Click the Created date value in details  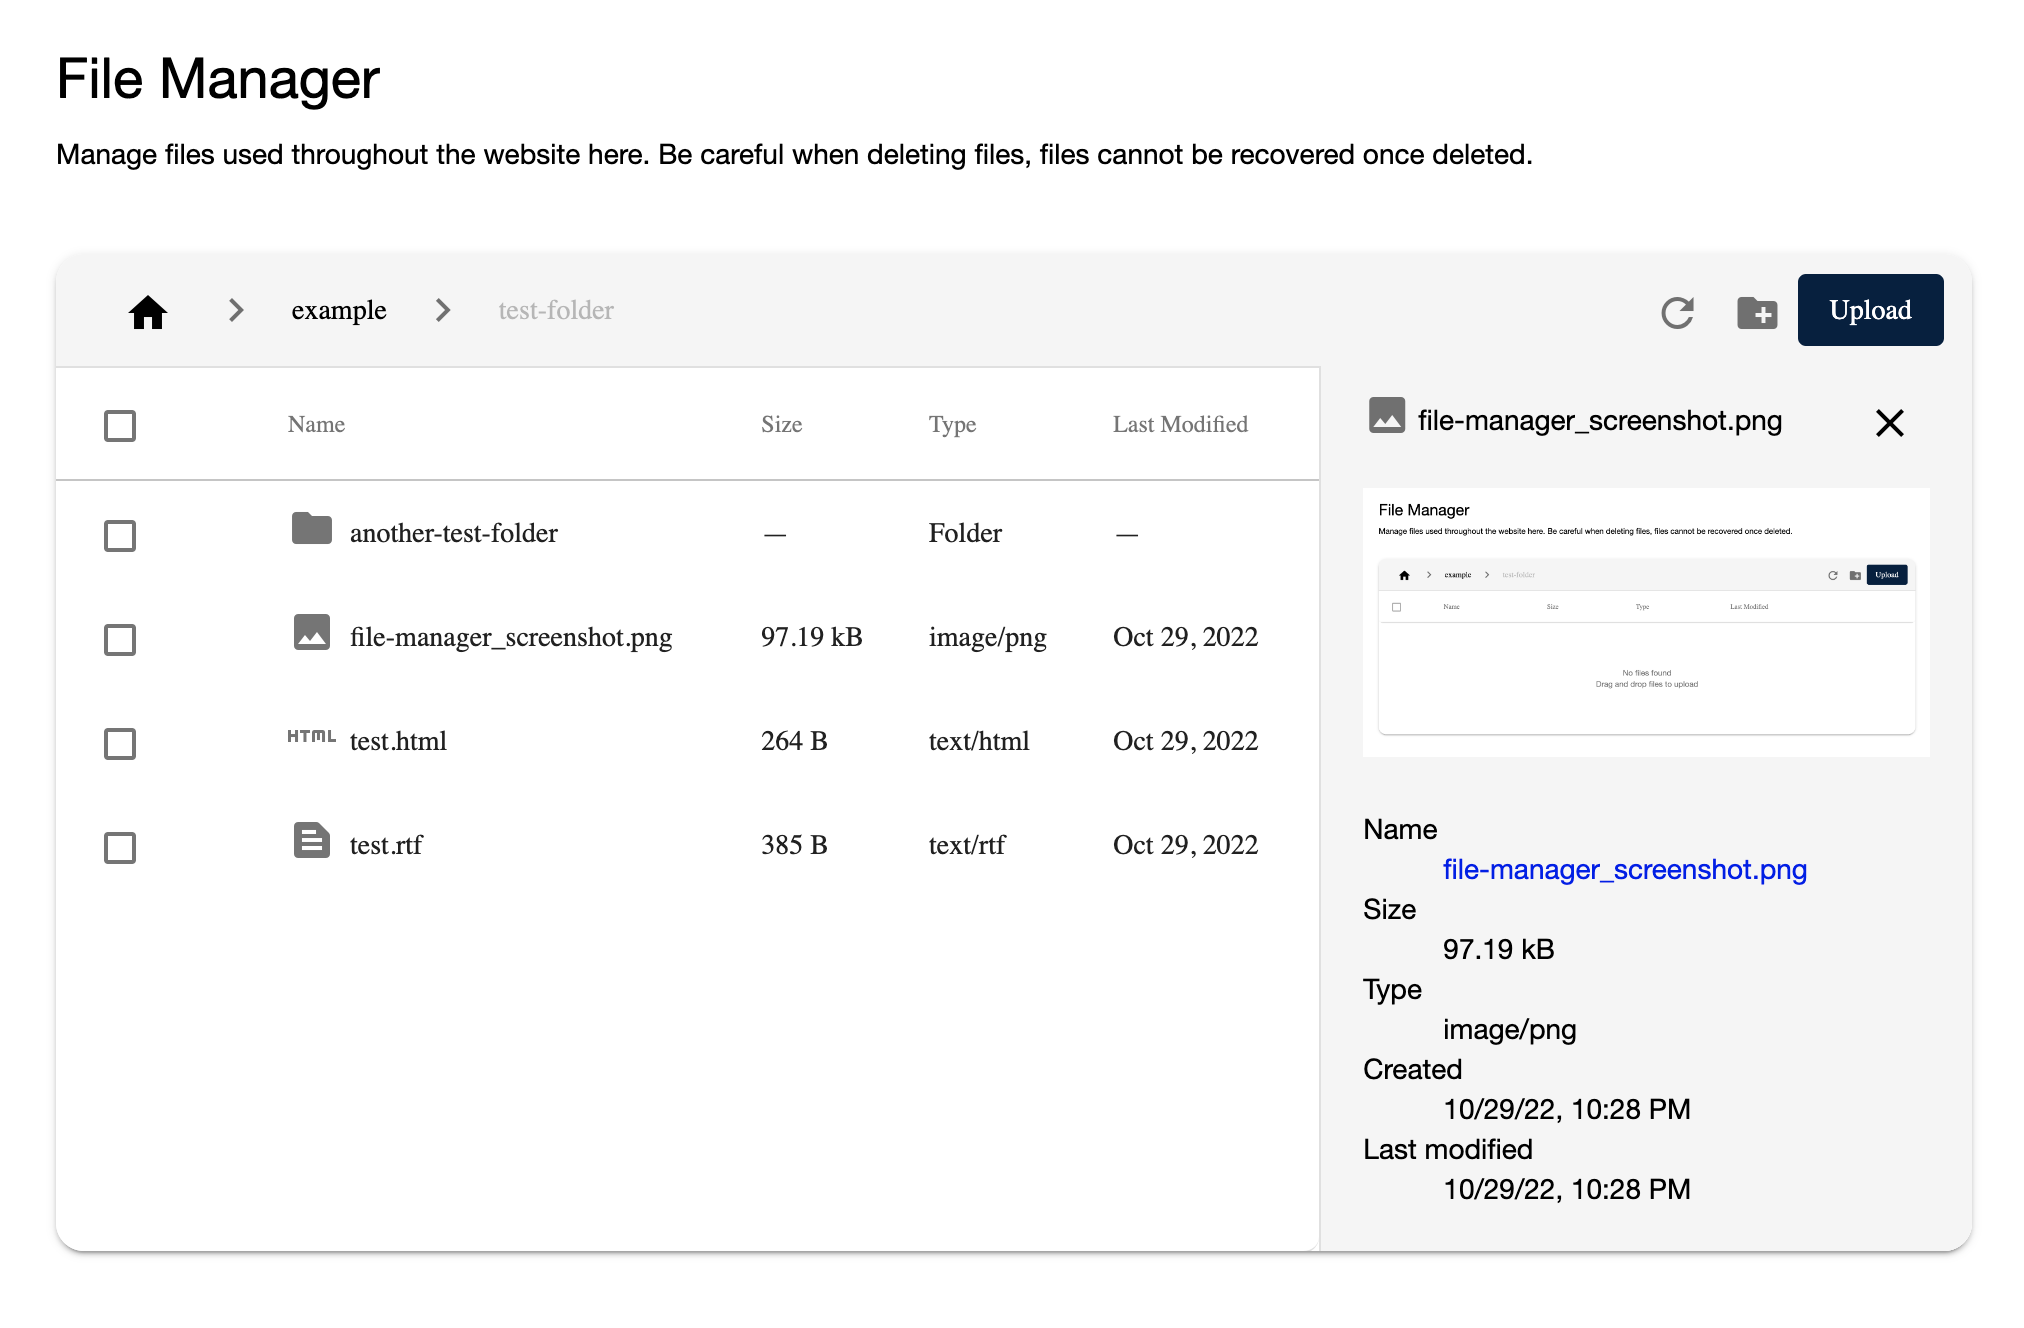[x=1567, y=1109]
